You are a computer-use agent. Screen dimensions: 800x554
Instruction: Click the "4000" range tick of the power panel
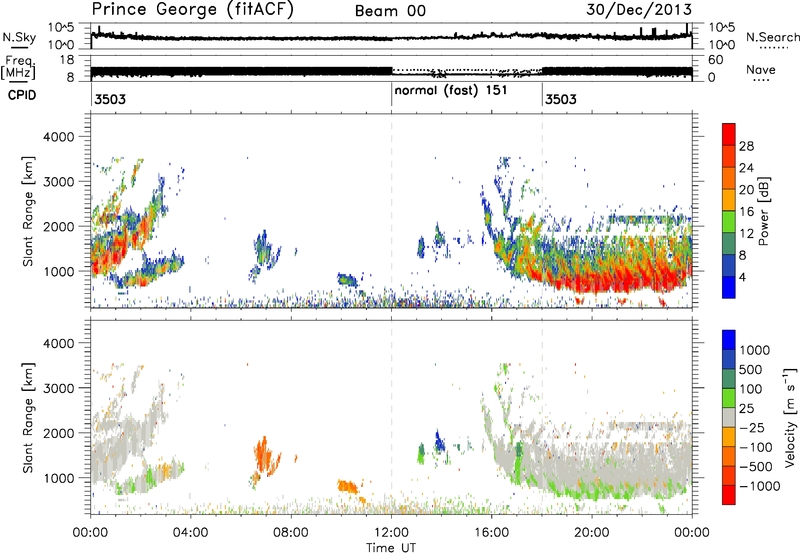(59, 137)
